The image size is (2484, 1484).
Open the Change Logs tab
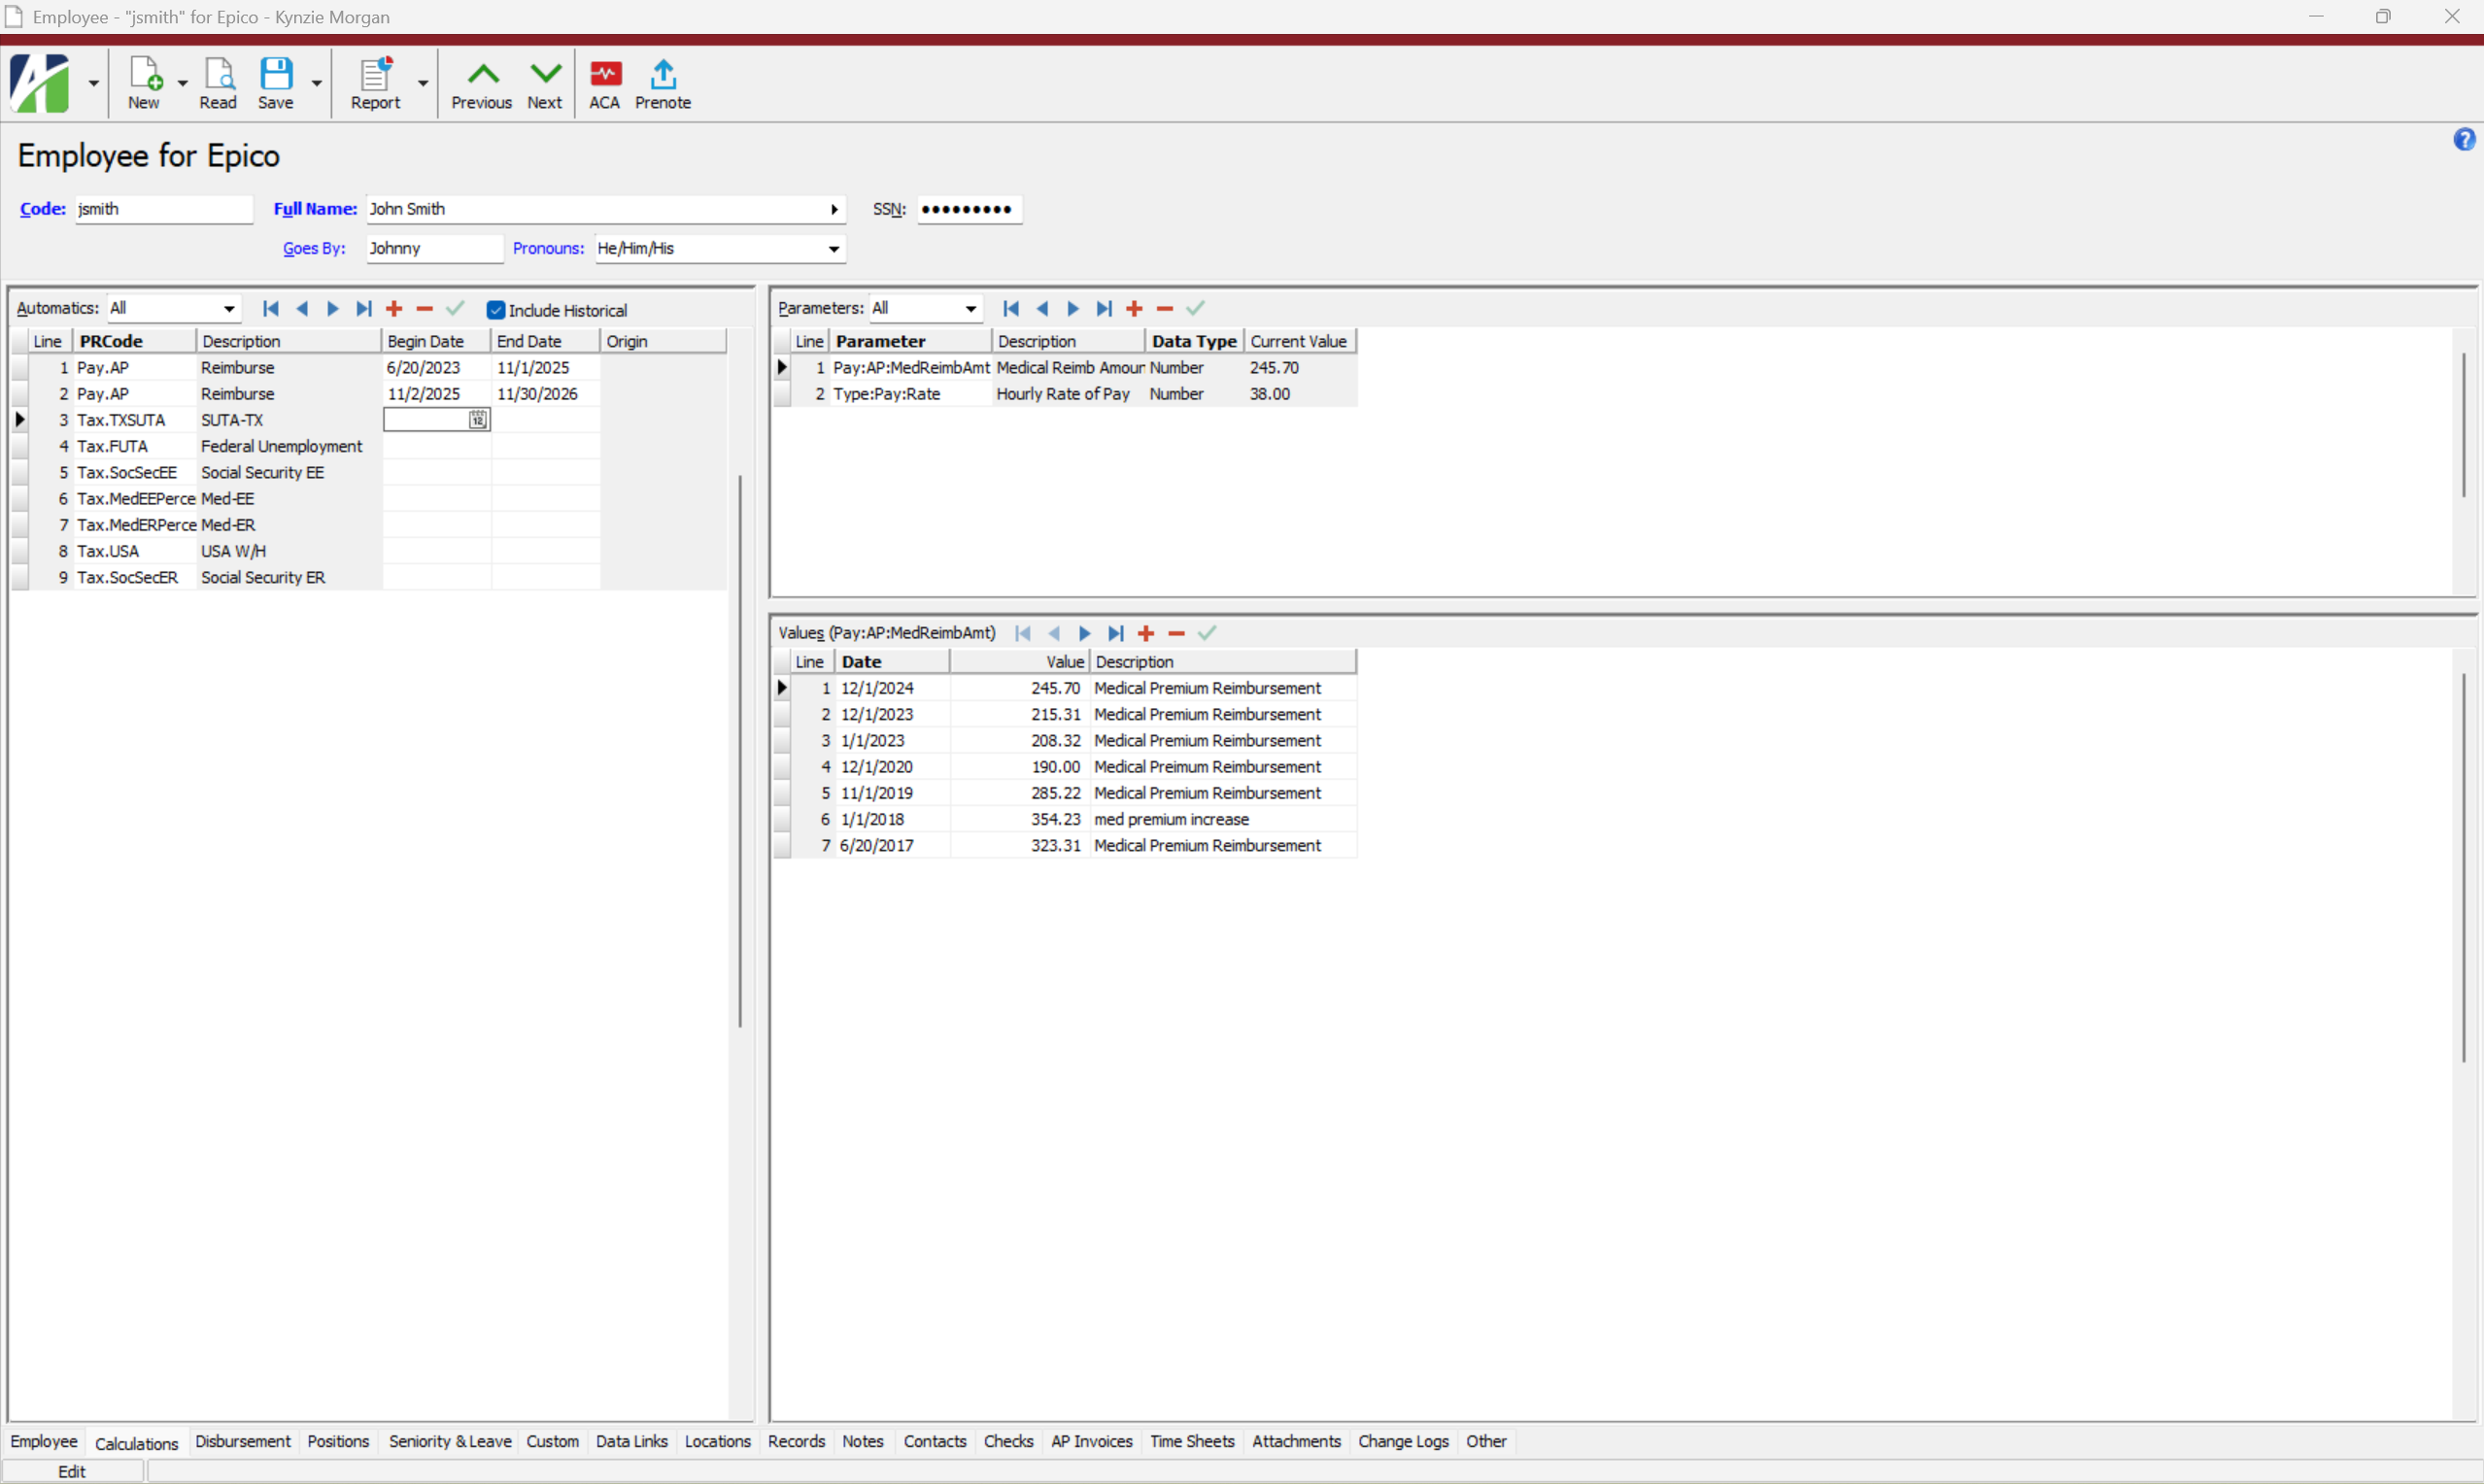pyautogui.click(x=1403, y=1442)
